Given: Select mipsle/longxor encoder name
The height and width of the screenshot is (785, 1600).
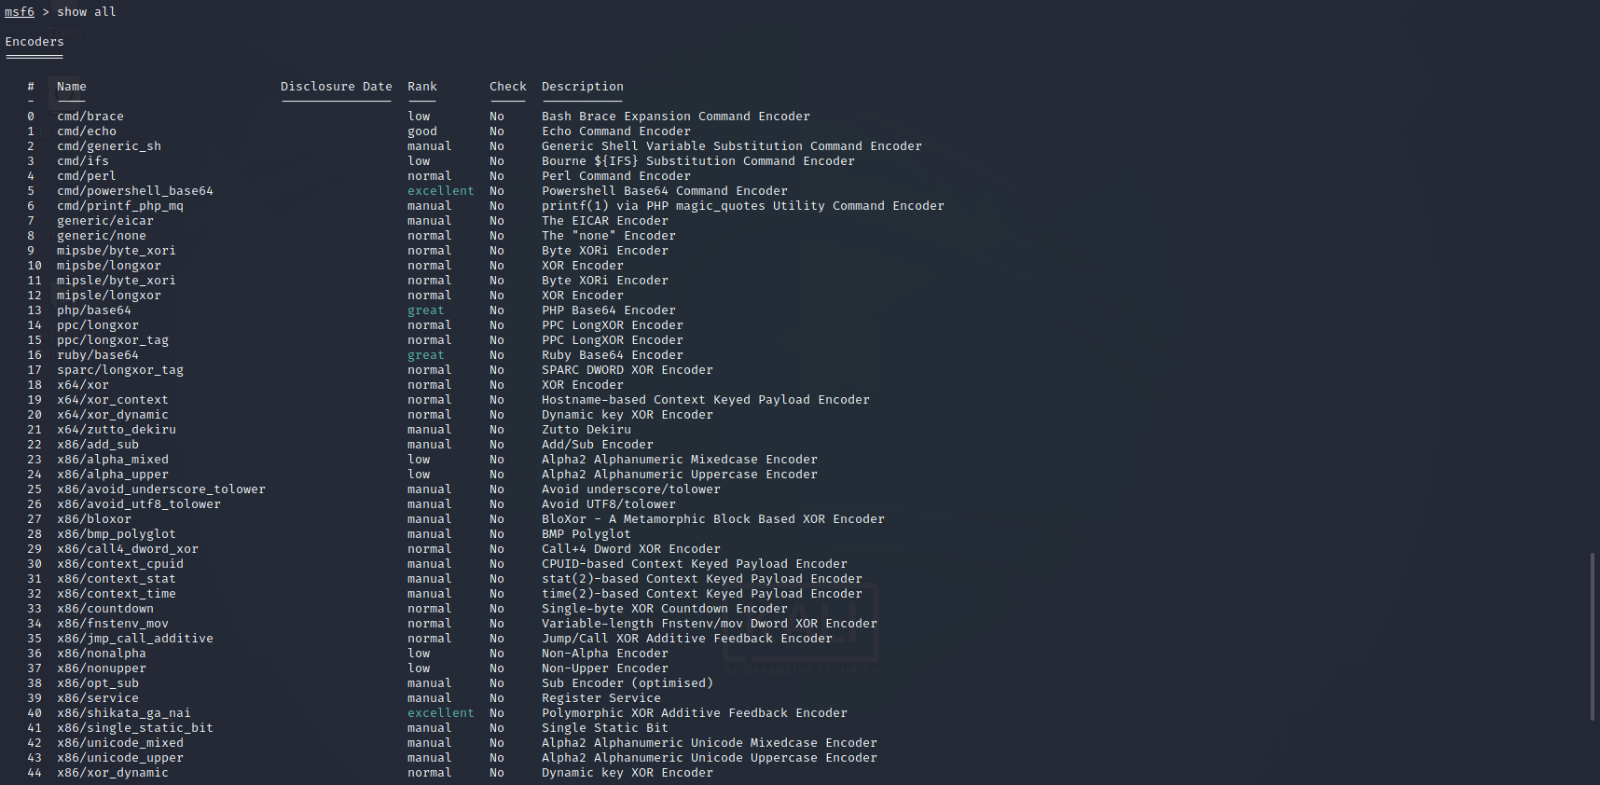Looking at the screenshot, I should pos(109,296).
